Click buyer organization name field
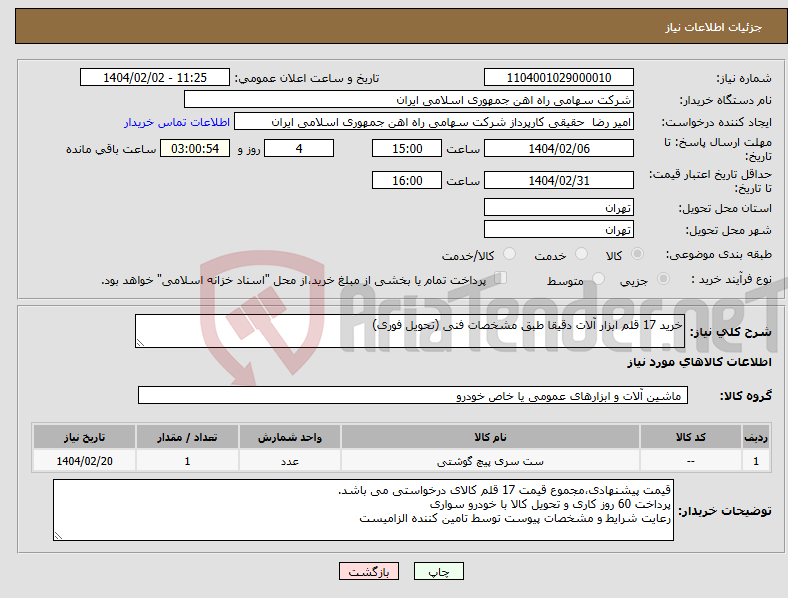 (x=409, y=99)
